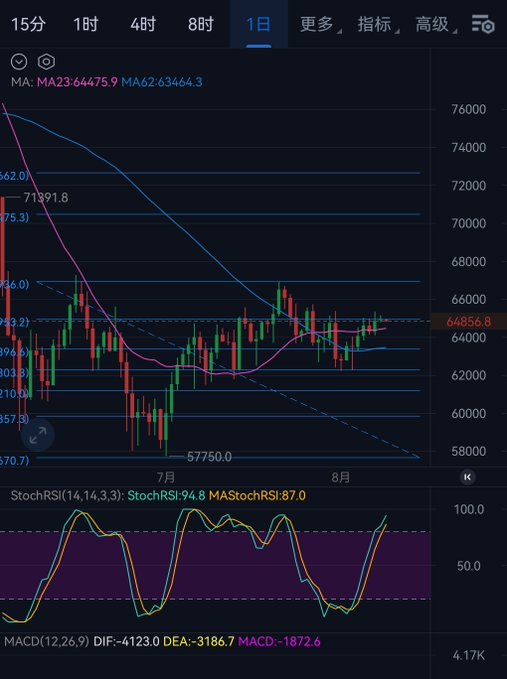Tap the DIF:-4123.0 value
The height and width of the screenshot is (679, 507).
coord(126,641)
